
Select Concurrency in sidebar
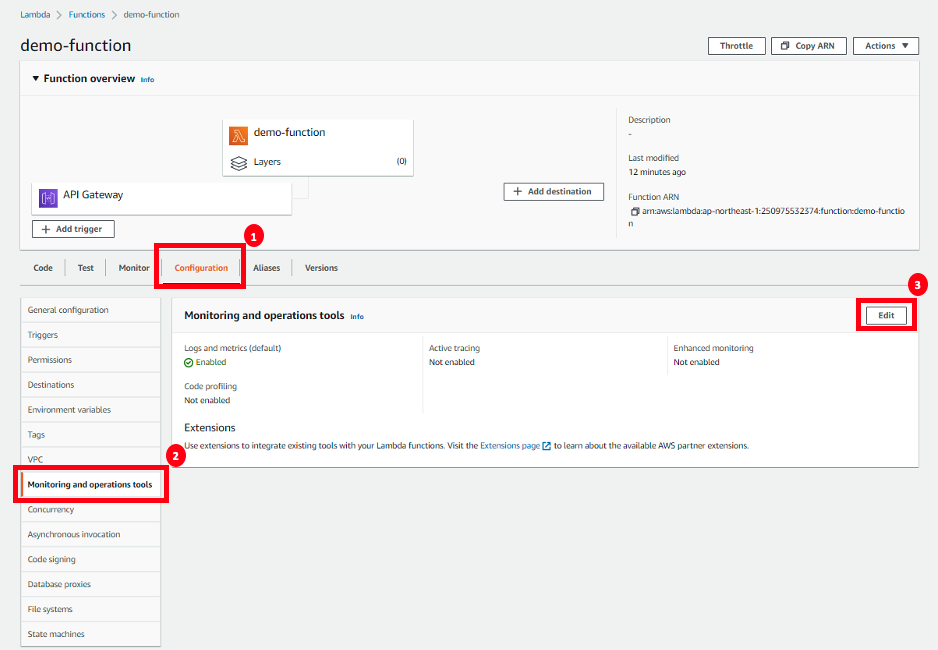point(90,509)
